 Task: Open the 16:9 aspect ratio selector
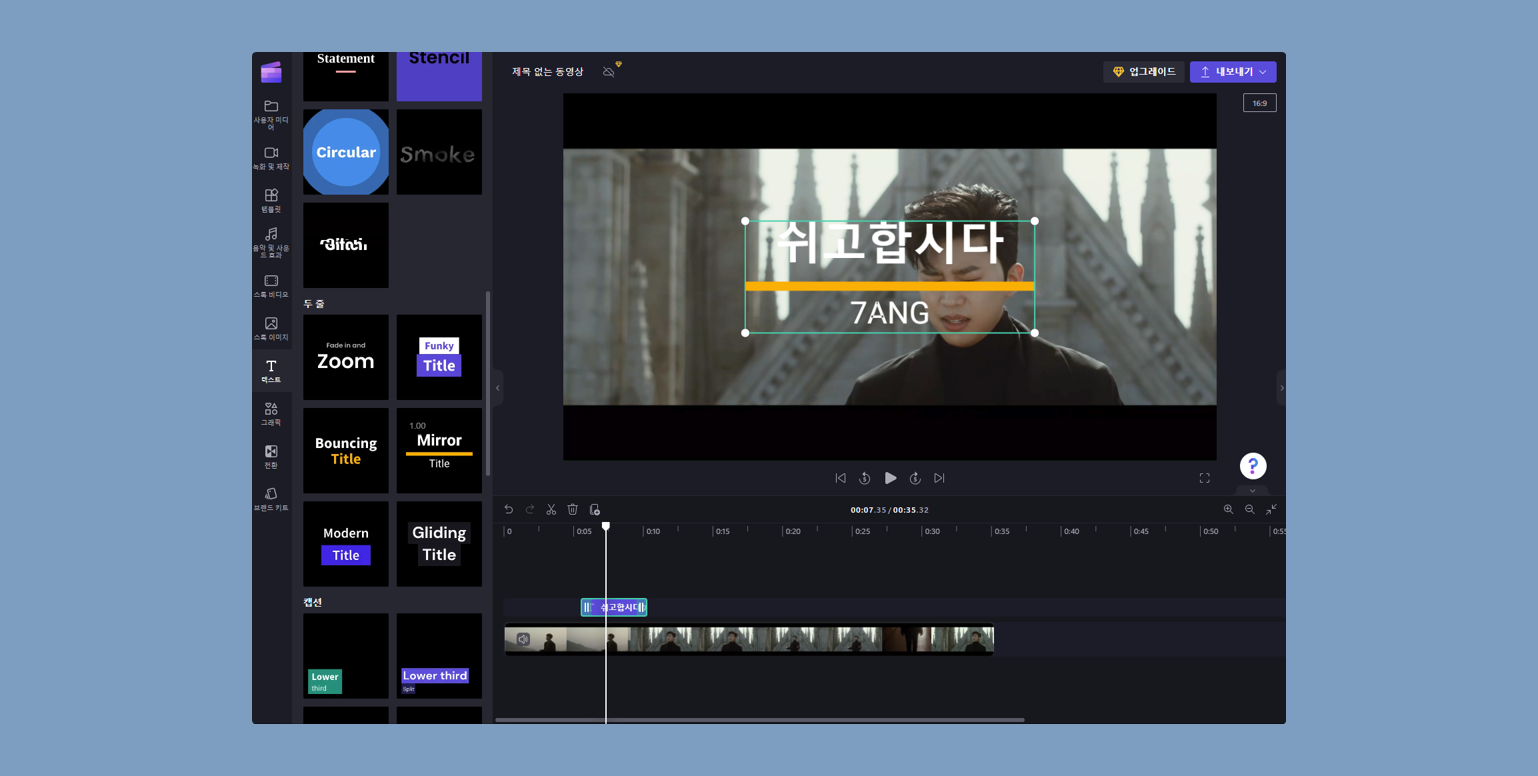pos(1260,103)
